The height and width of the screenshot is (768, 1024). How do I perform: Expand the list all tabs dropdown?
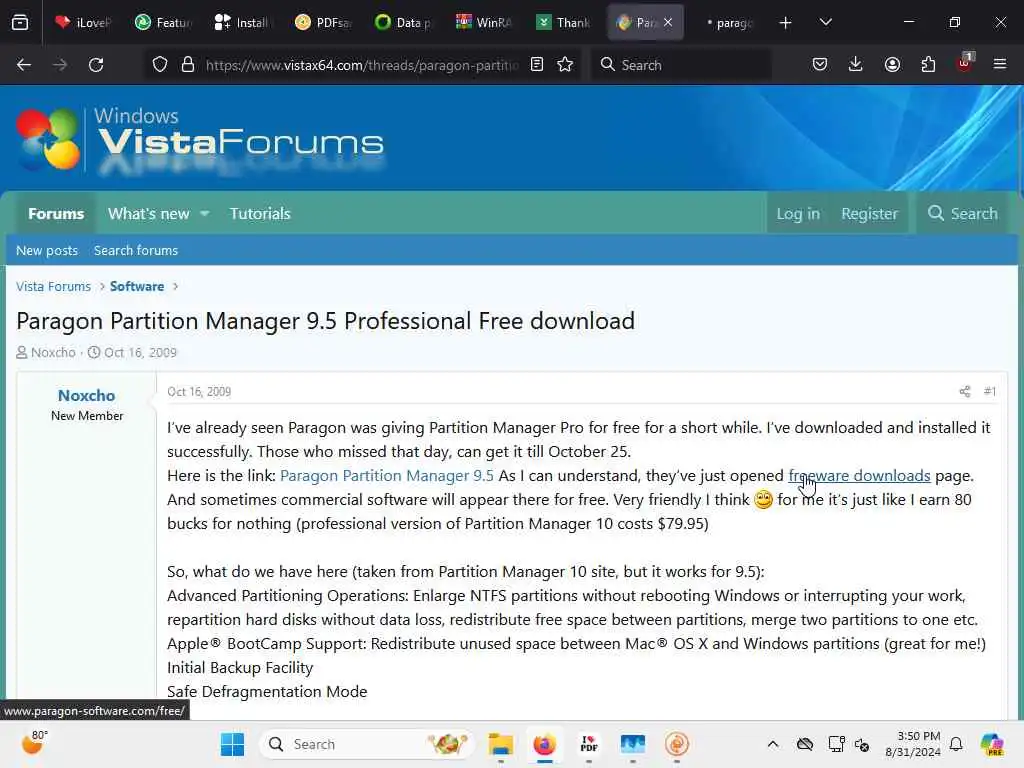(825, 22)
